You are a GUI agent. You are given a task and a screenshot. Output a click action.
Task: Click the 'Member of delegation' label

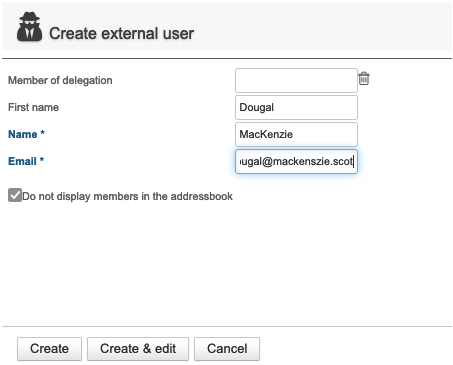click(x=60, y=80)
